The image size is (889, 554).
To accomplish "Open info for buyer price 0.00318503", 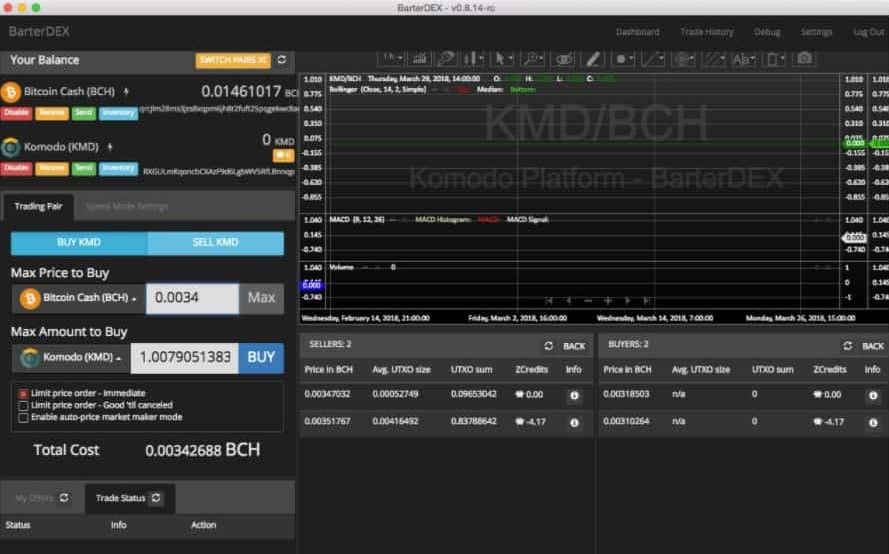I will coord(873,396).
